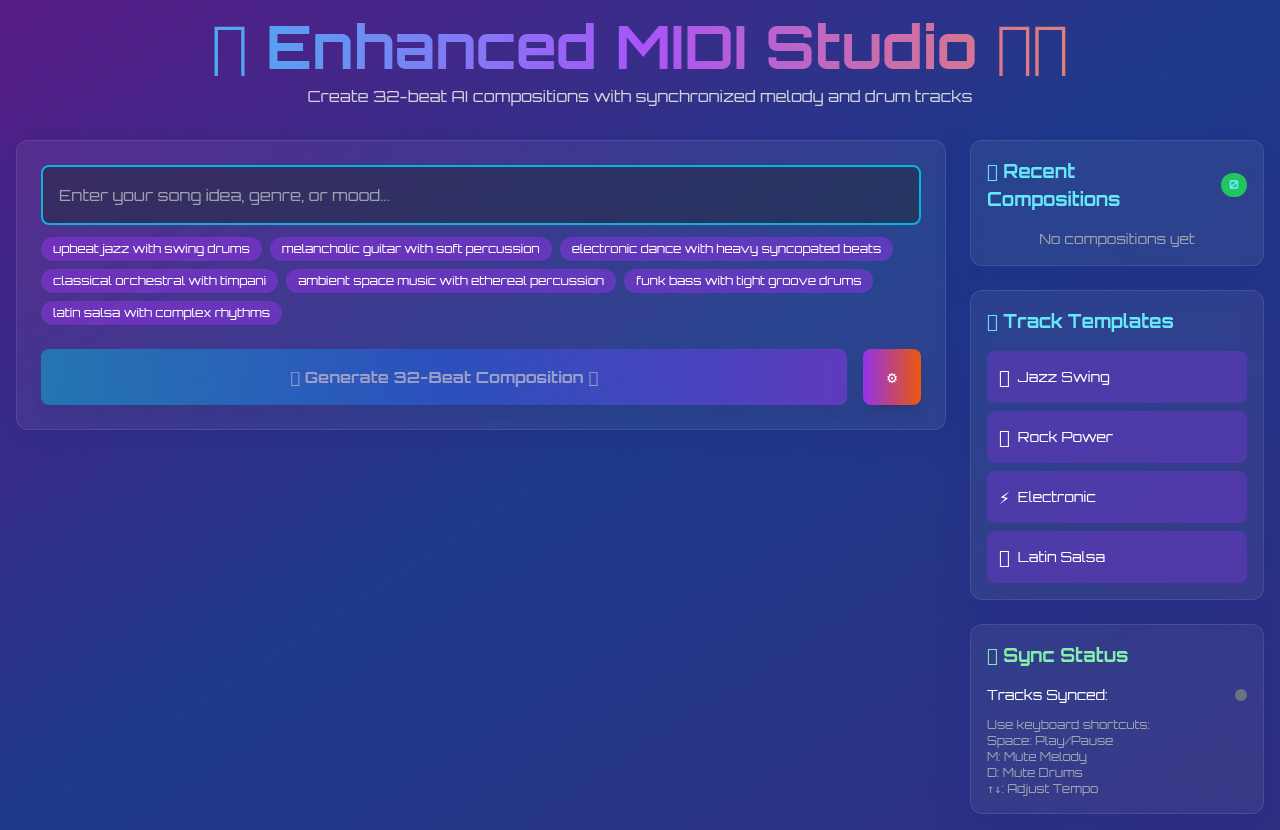
Task: Open the Rock Power track template
Action: (x=1117, y=437)
